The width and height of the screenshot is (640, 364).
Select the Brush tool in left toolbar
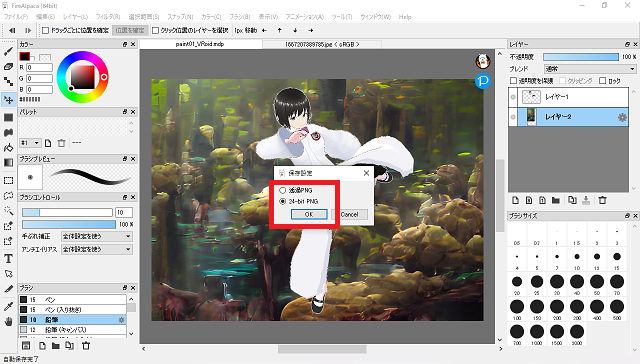pos(8,51)
